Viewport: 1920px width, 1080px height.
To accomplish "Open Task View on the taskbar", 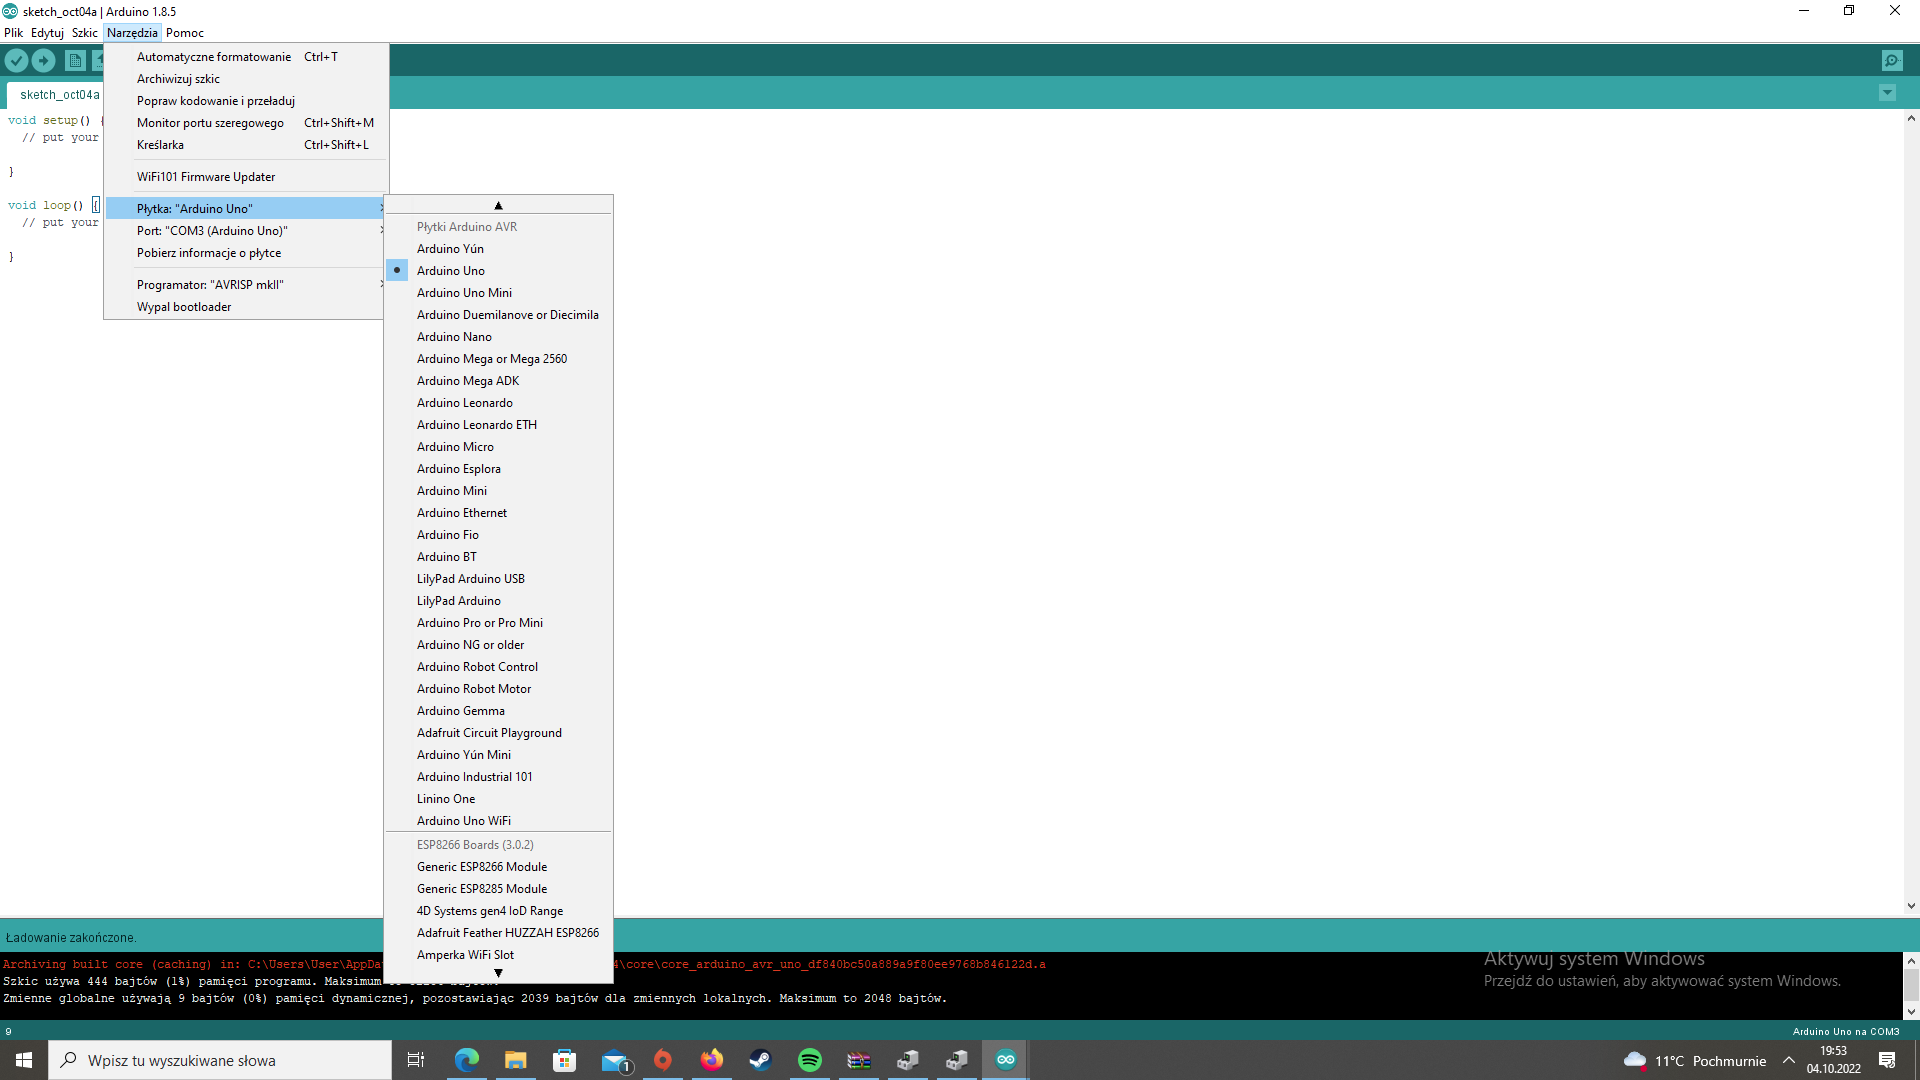I will click(x=416, y=1060).
